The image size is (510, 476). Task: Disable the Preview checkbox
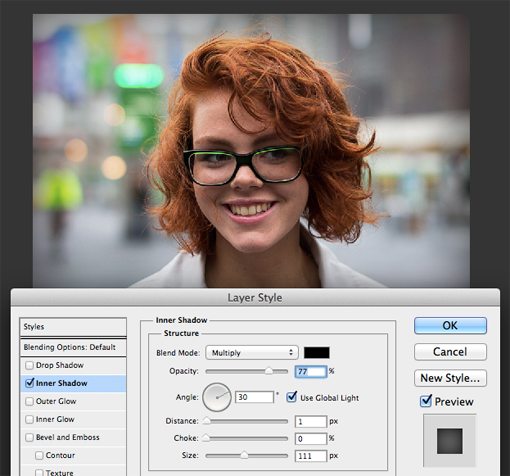coord(426,401)
